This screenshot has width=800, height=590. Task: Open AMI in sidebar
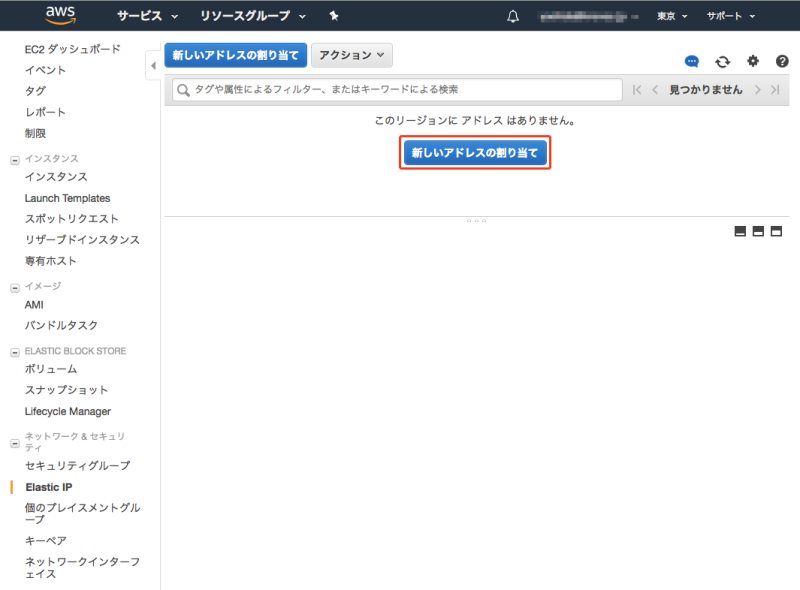point(34,305)
